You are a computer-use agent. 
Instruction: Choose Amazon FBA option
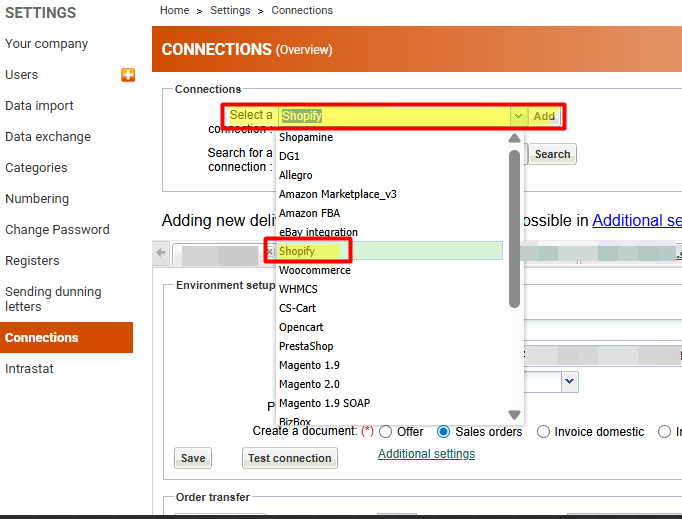391,213
